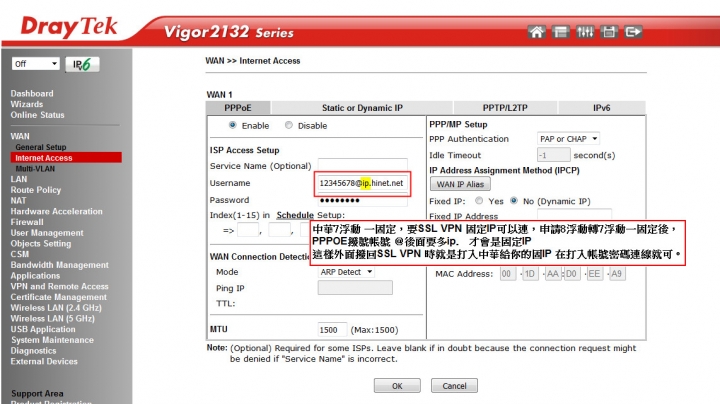Screen dimensions: 720x404
Task: Click the Fixed IP Address field
Action: tap(574, 214)
